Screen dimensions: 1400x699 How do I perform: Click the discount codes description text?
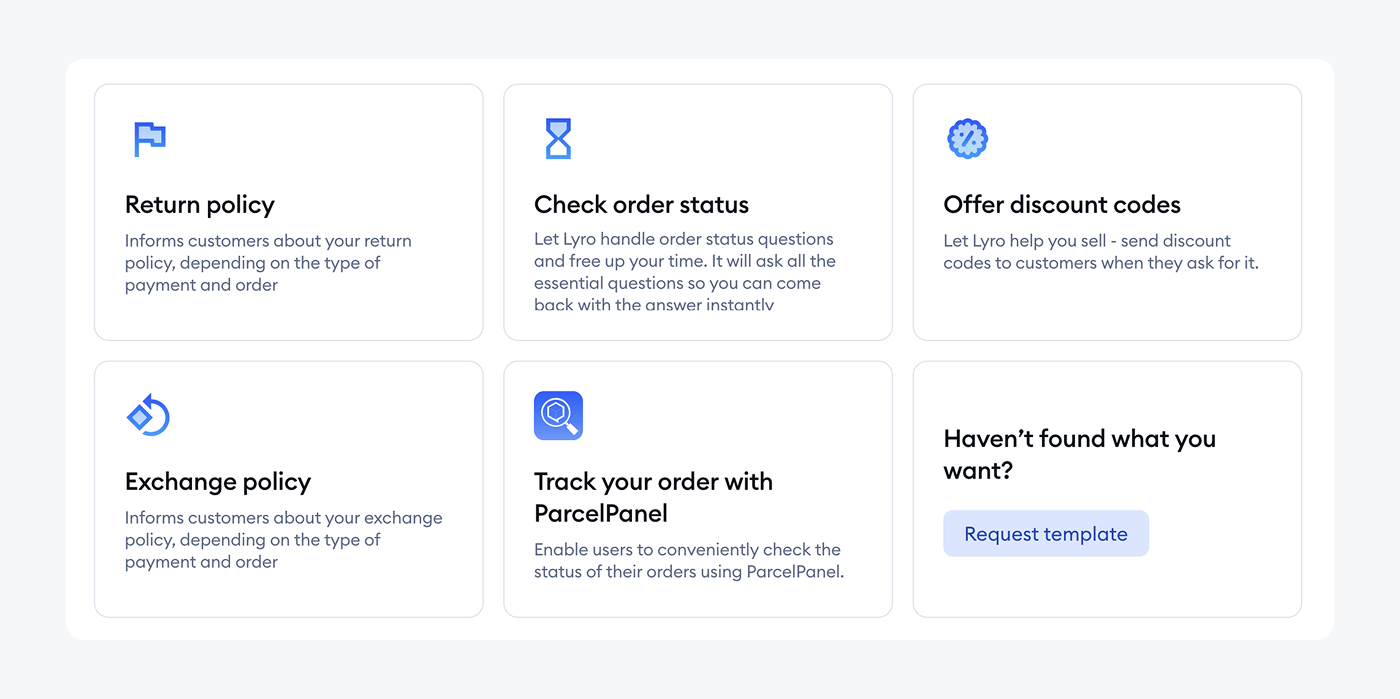(x=1100, y=252)
